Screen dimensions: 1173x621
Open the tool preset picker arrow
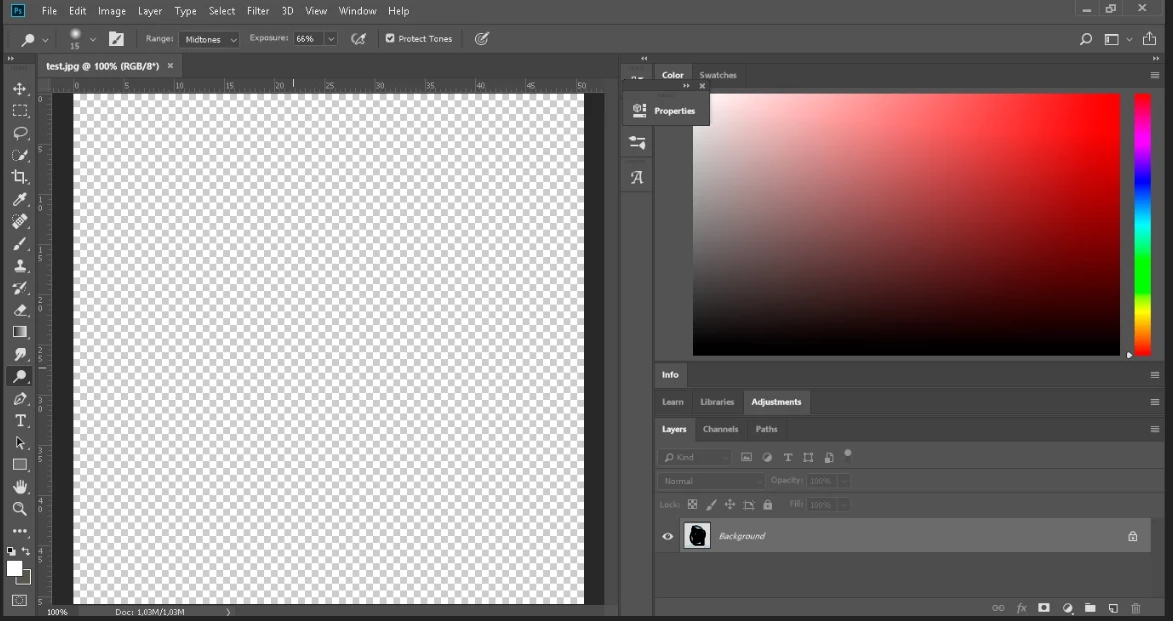(x=45, y=40)
